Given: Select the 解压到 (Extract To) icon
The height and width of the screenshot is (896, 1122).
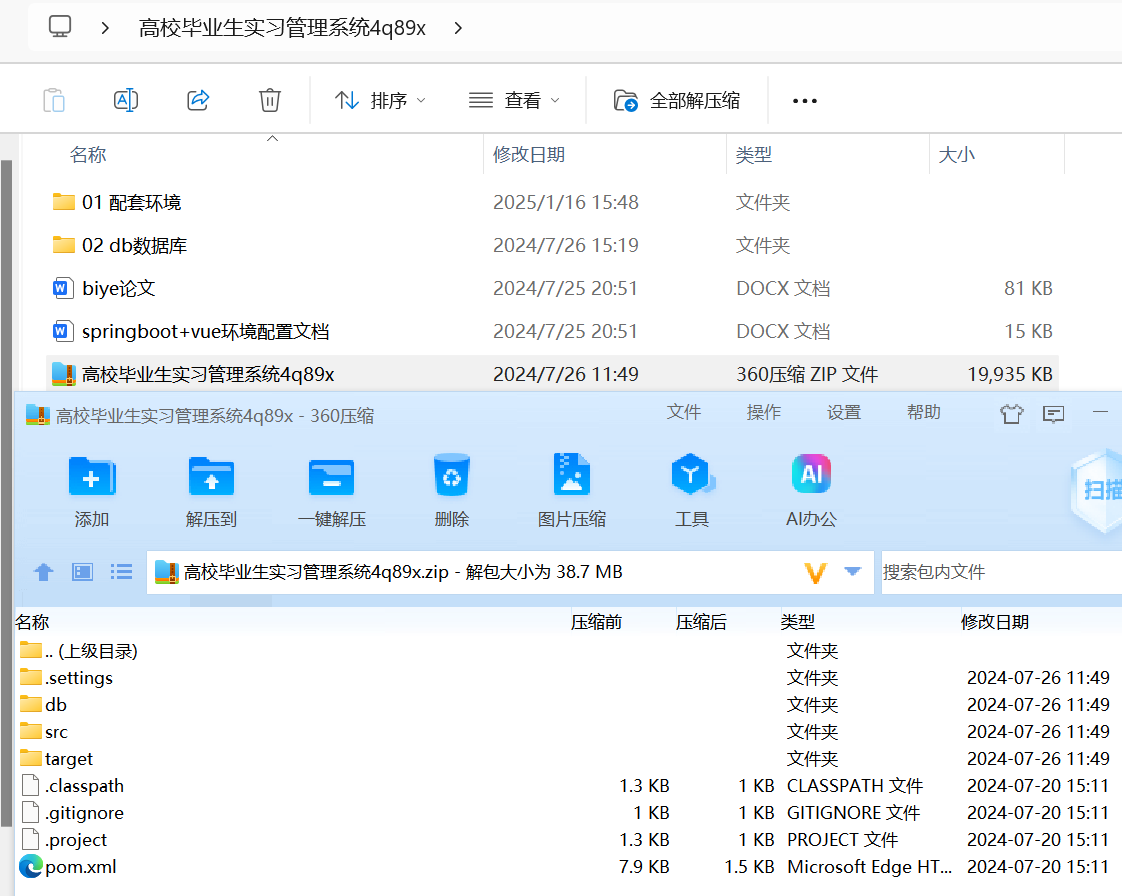Looking at the screenshot, I should coord(211,487).
